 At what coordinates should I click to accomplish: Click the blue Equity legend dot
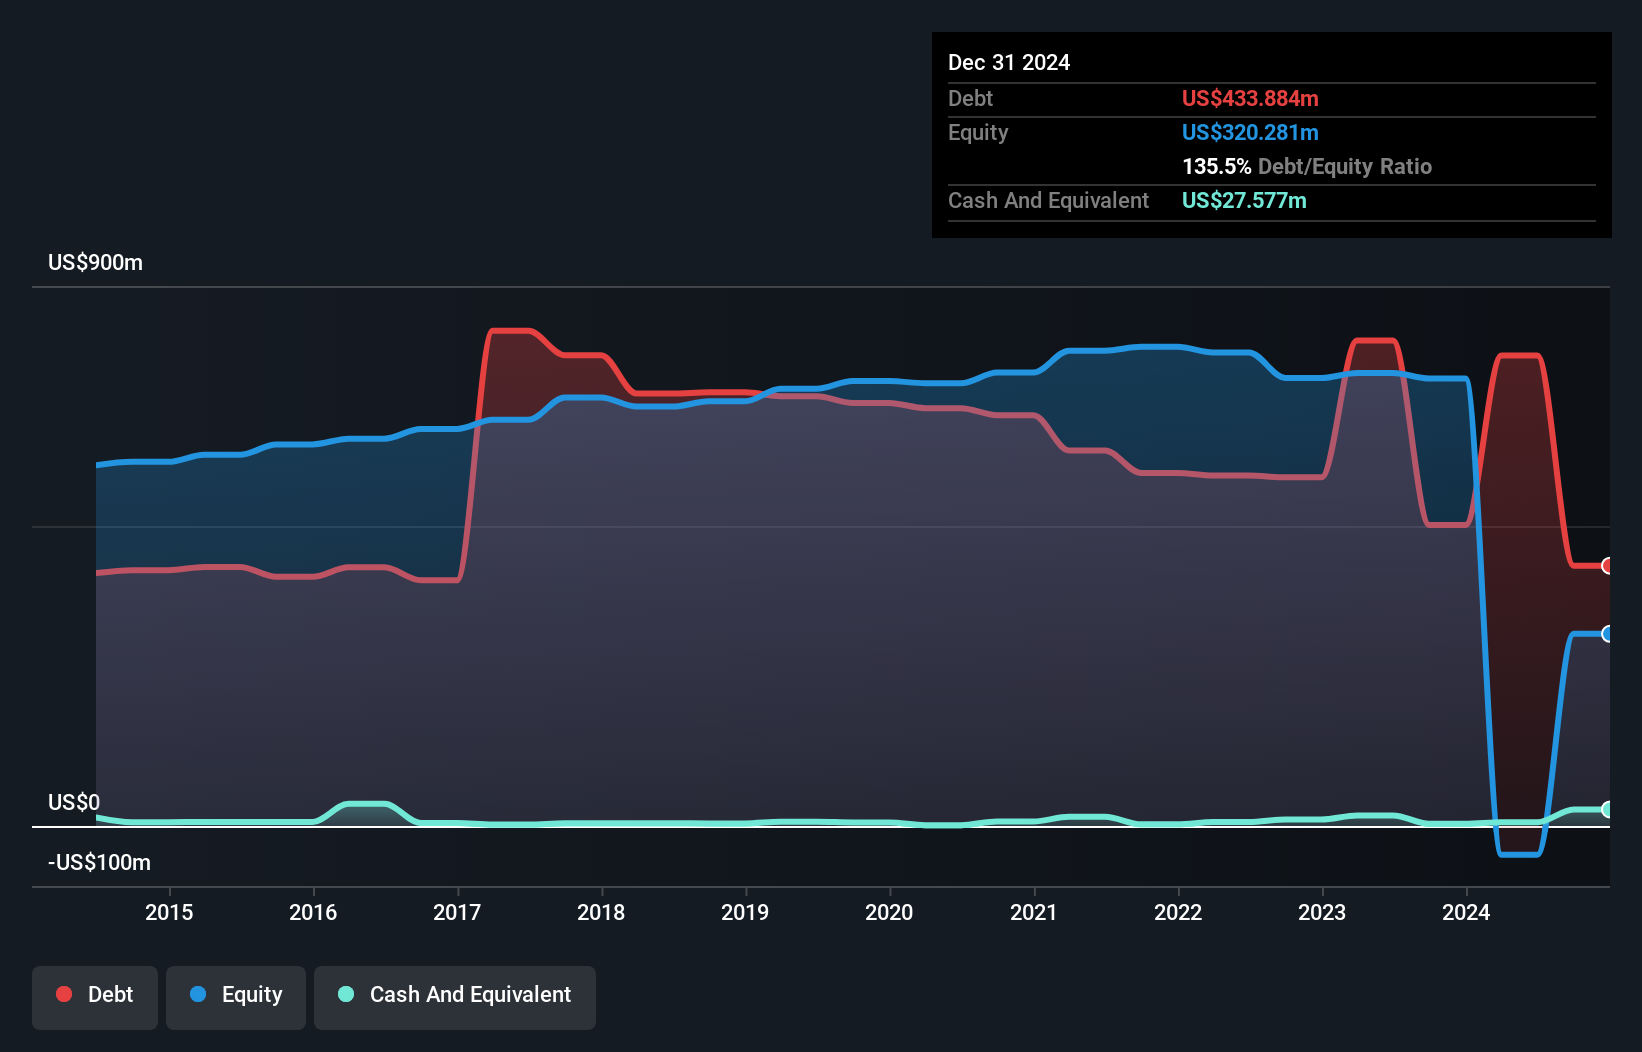pyautogui.click(x=198, y=994)
